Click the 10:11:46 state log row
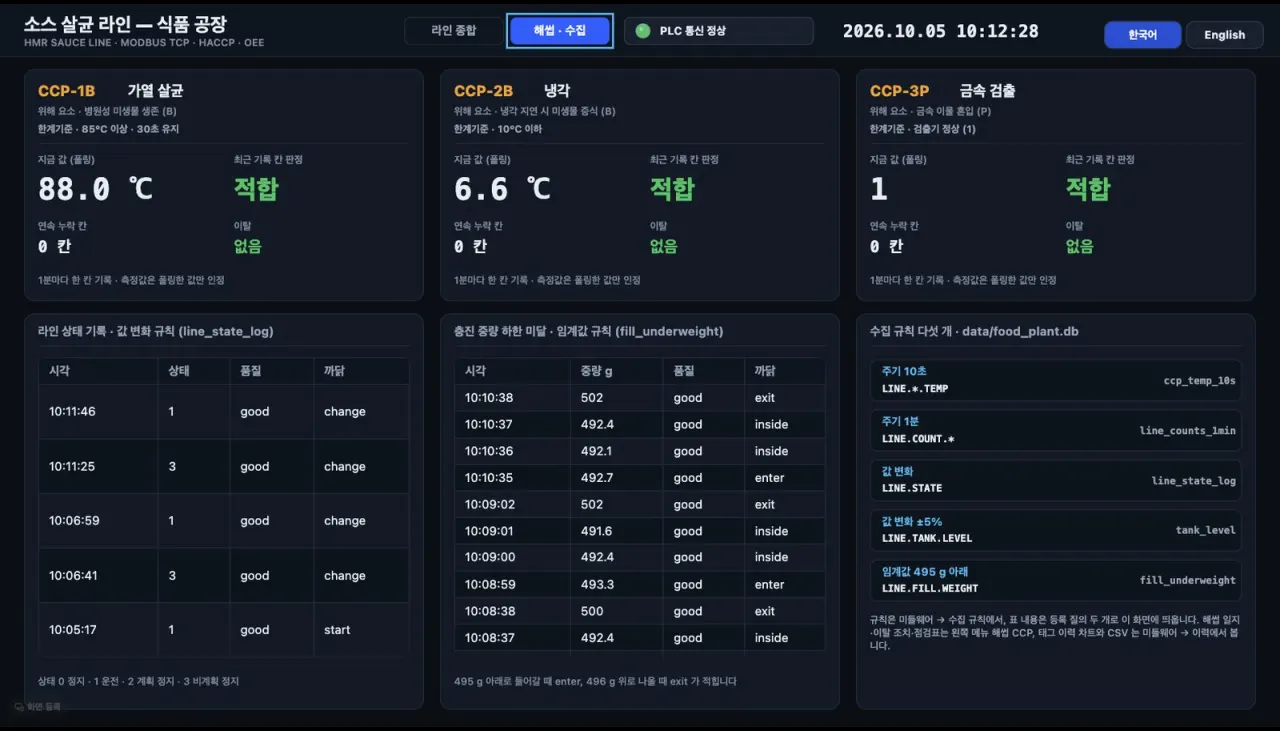 224,412
